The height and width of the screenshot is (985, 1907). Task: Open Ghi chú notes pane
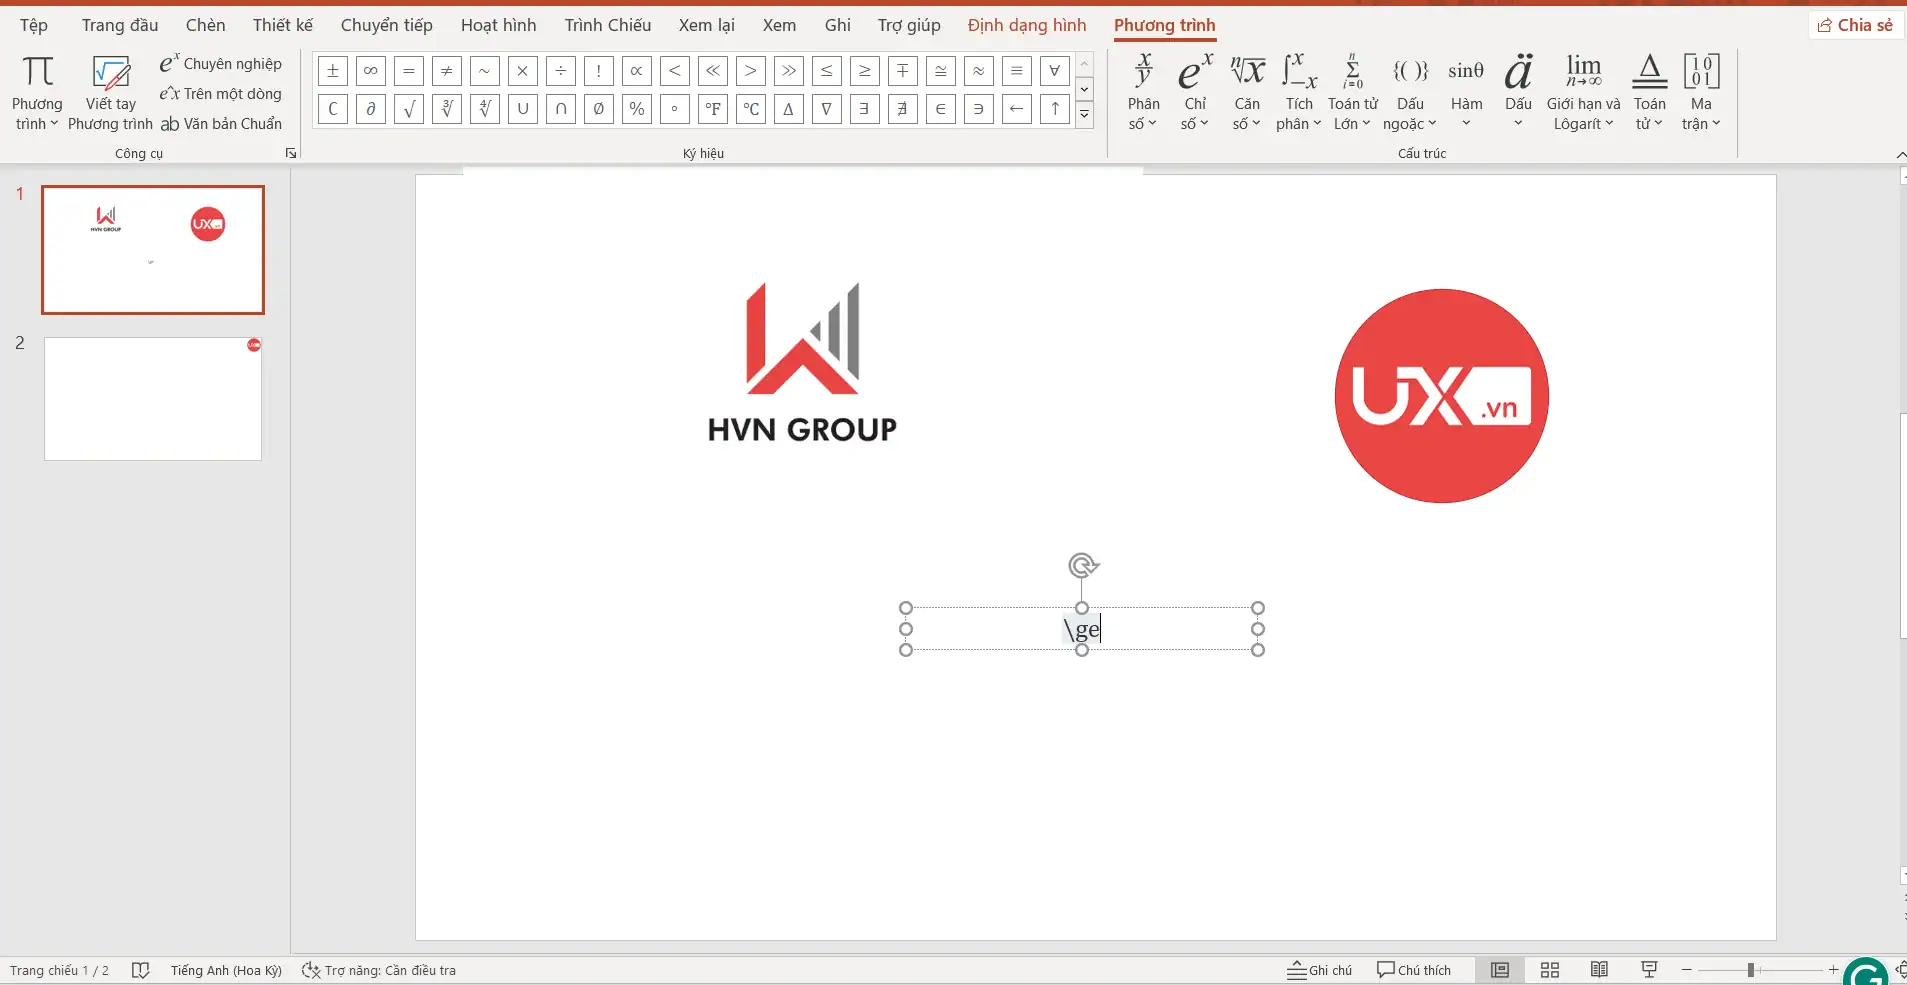1319,970
